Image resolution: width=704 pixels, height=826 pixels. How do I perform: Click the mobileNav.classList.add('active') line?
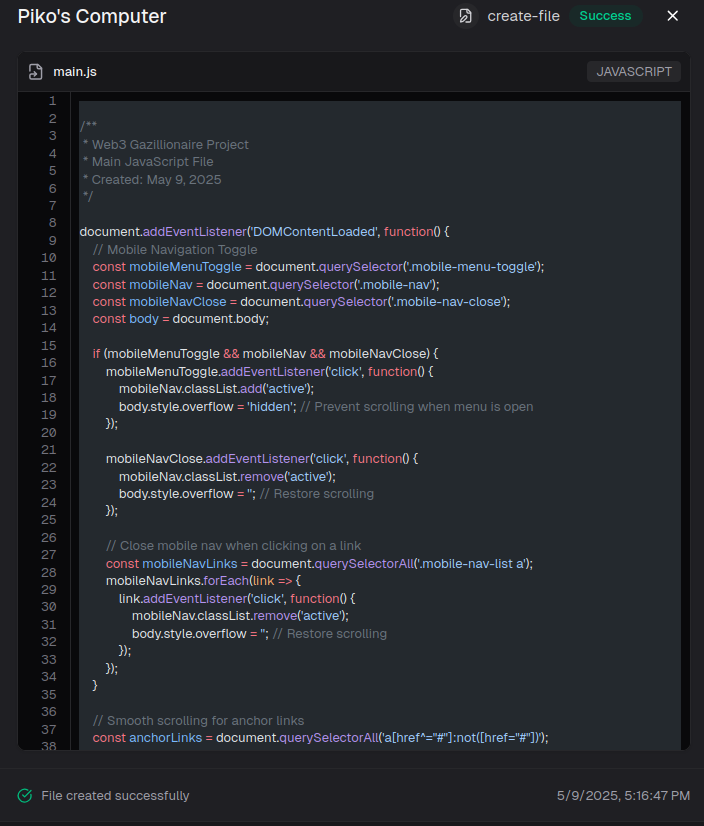[216, 389]
